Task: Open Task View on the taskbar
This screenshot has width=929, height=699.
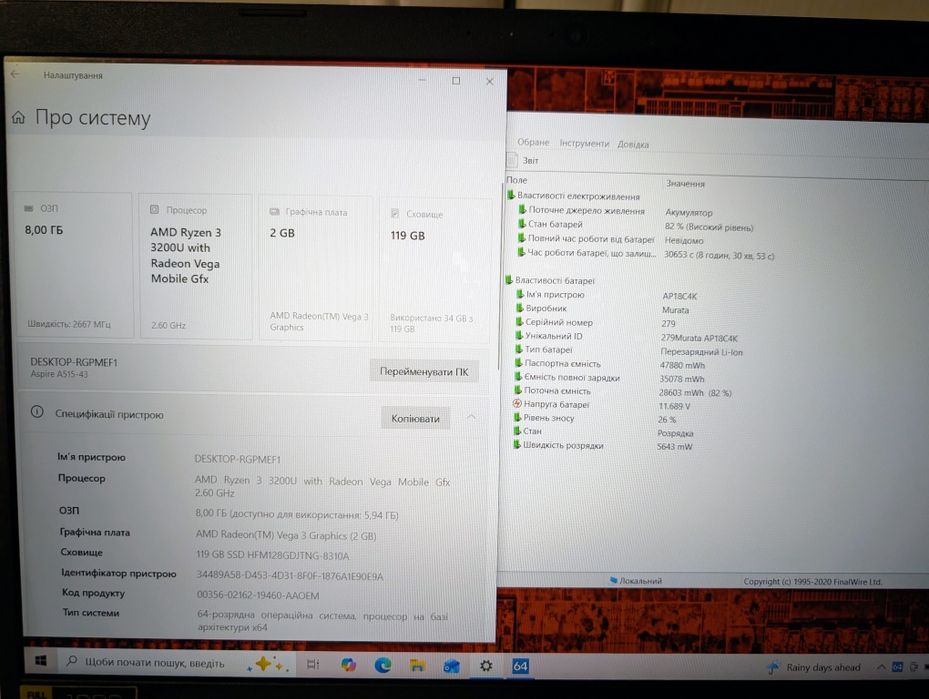Action: click(313, 665)
